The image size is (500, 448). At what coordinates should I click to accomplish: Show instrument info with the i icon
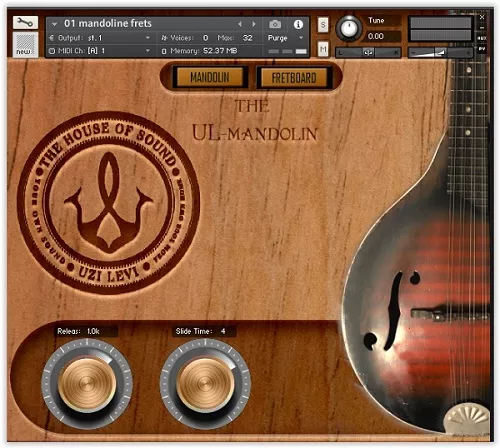298,24
